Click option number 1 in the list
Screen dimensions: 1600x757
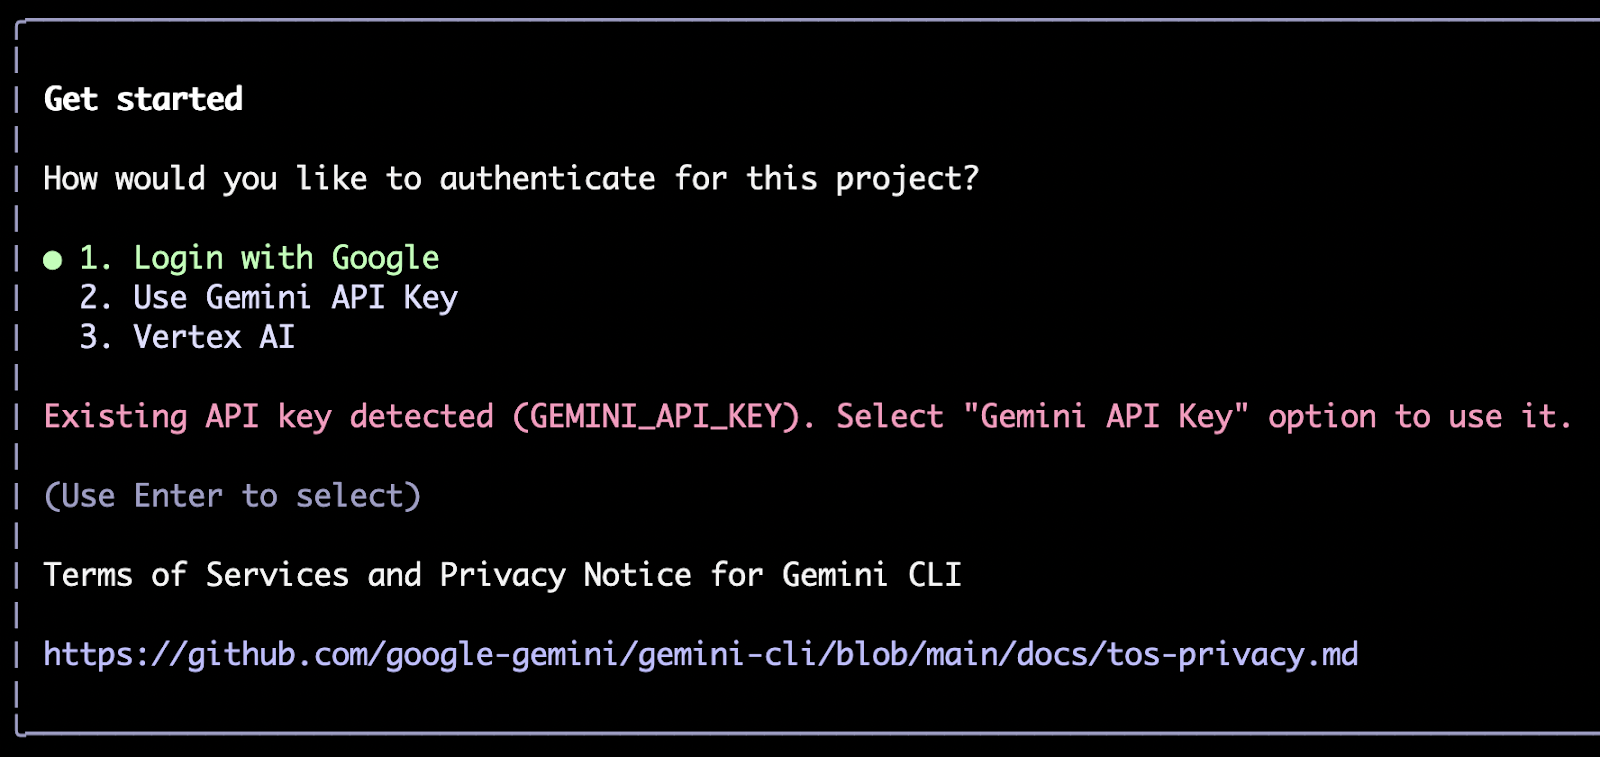(x=95, y=258)
